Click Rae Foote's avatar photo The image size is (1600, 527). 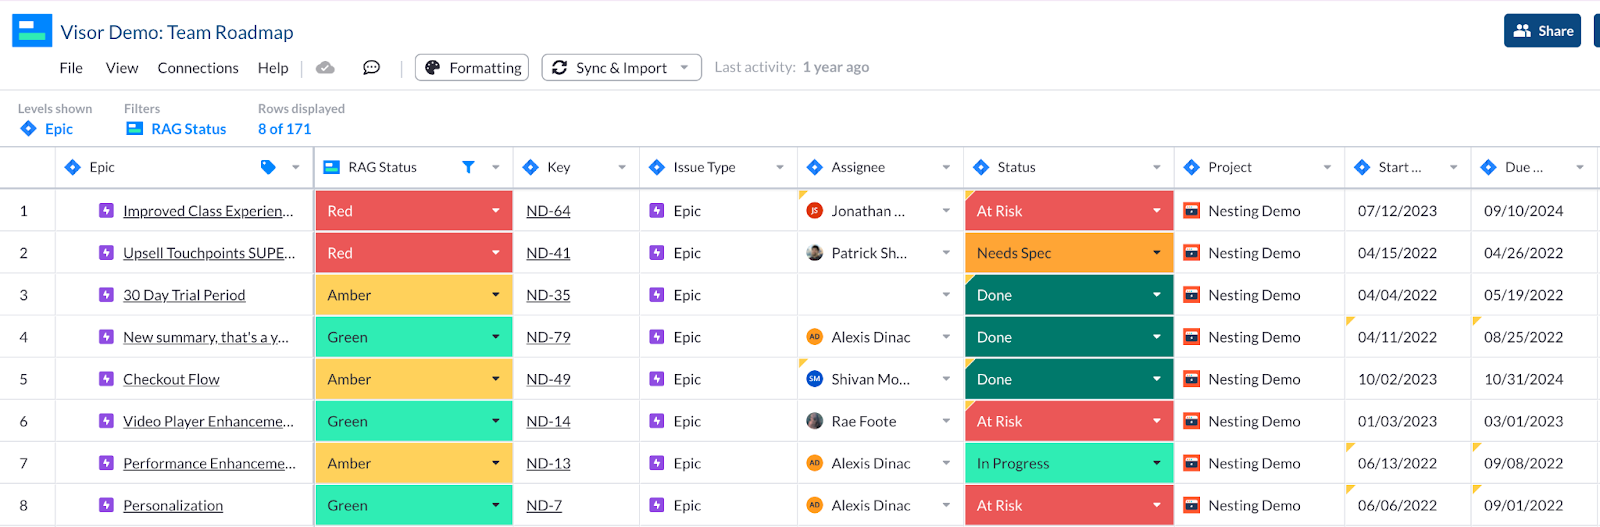(x=815, y=421)
